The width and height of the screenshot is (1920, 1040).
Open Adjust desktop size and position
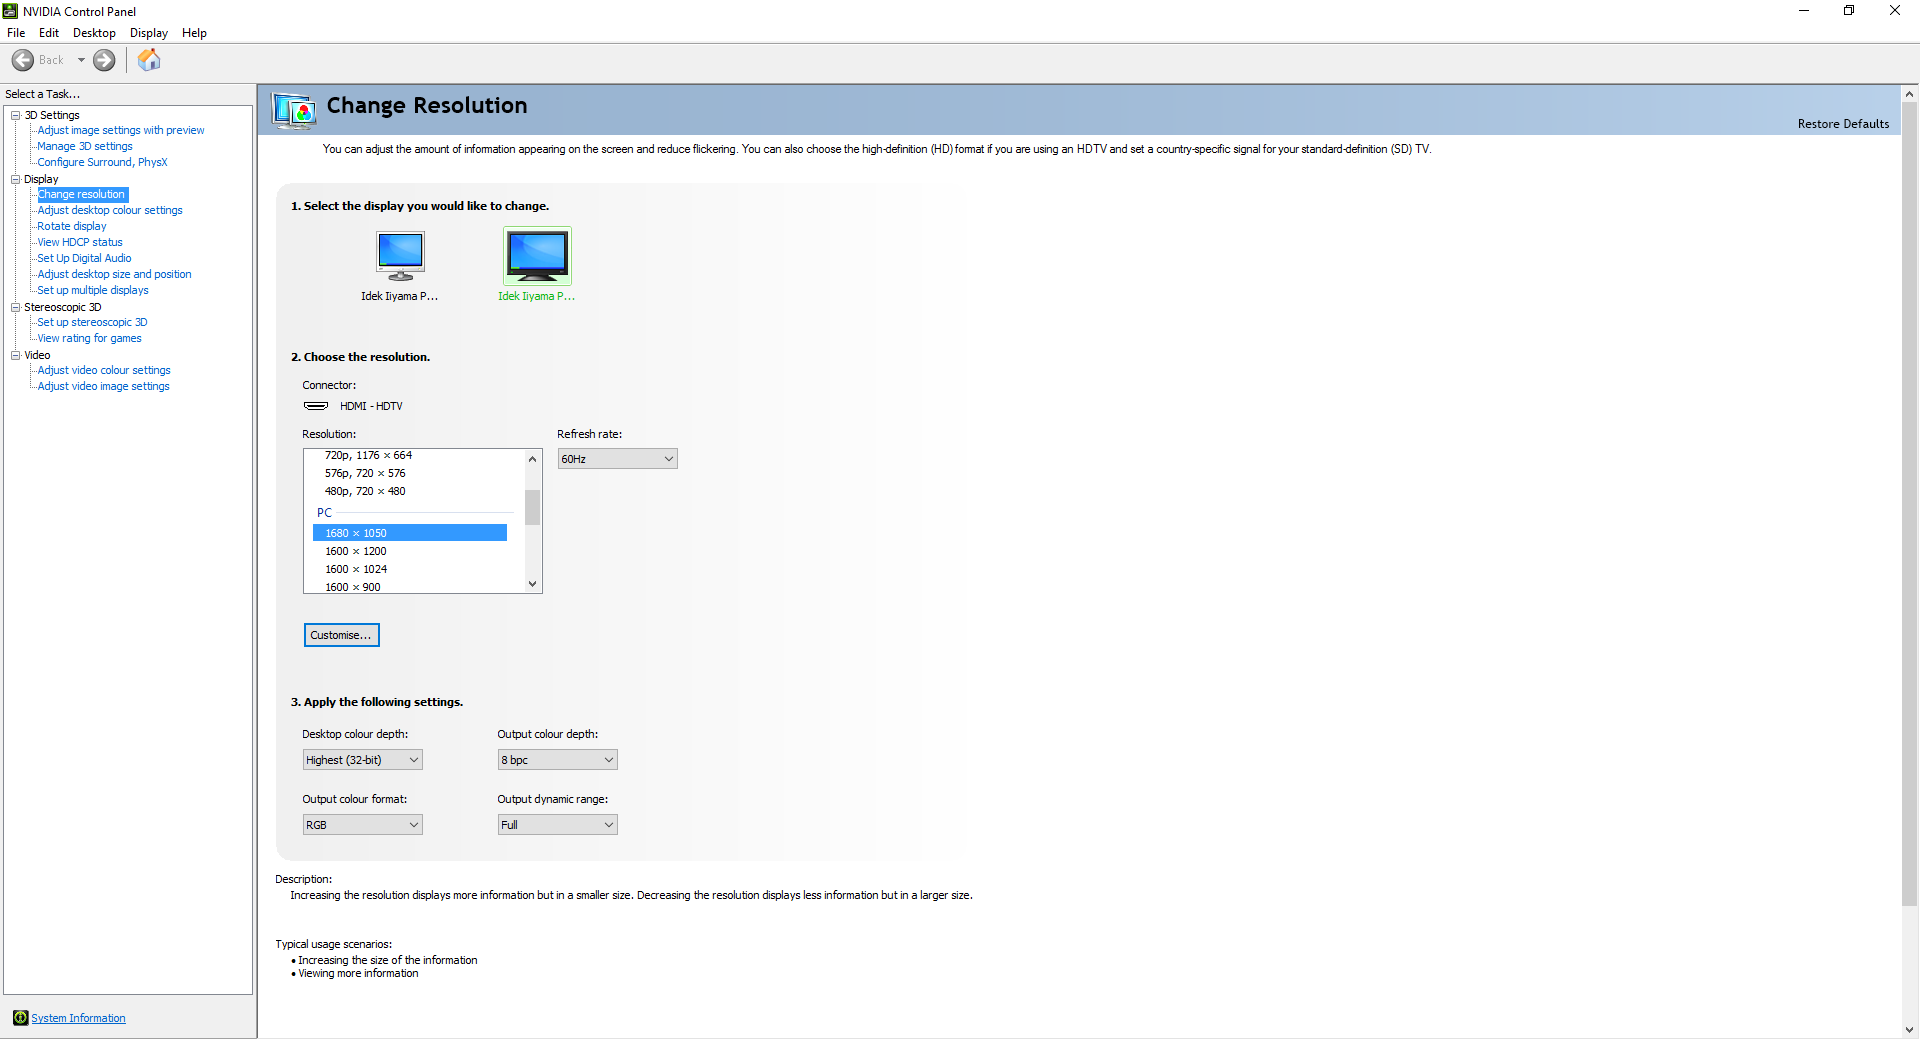click(114, 274)
